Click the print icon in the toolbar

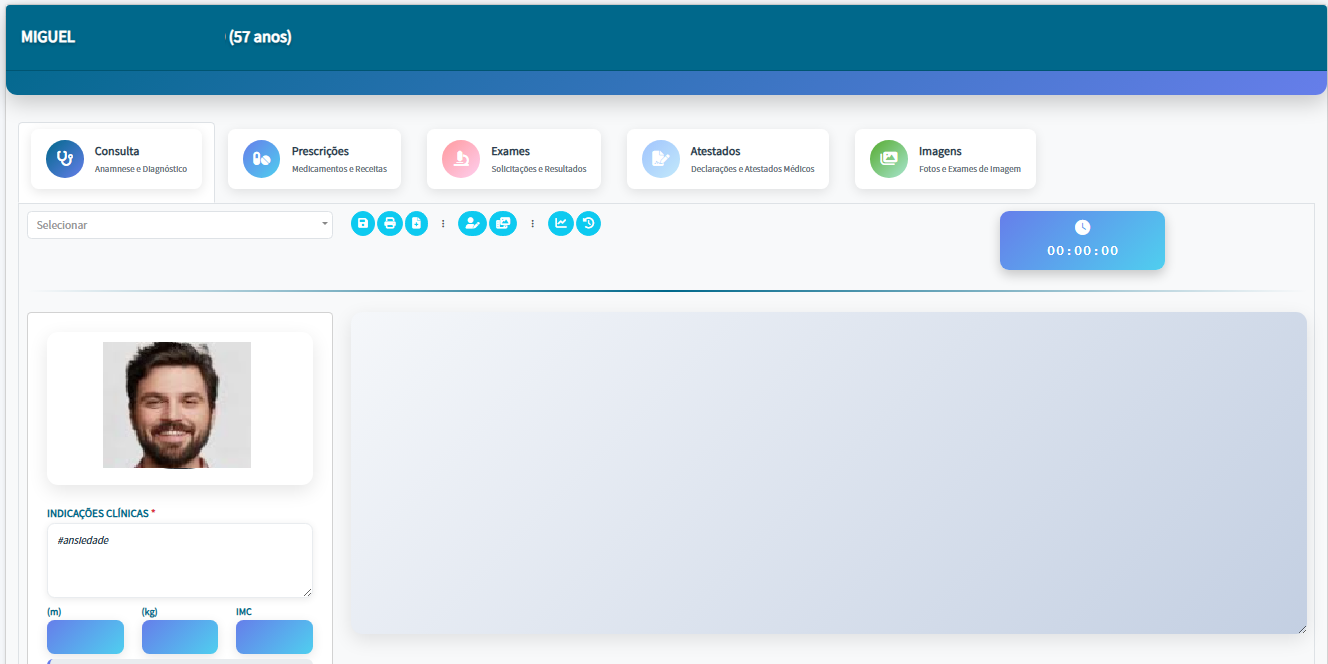coord(390,224)
